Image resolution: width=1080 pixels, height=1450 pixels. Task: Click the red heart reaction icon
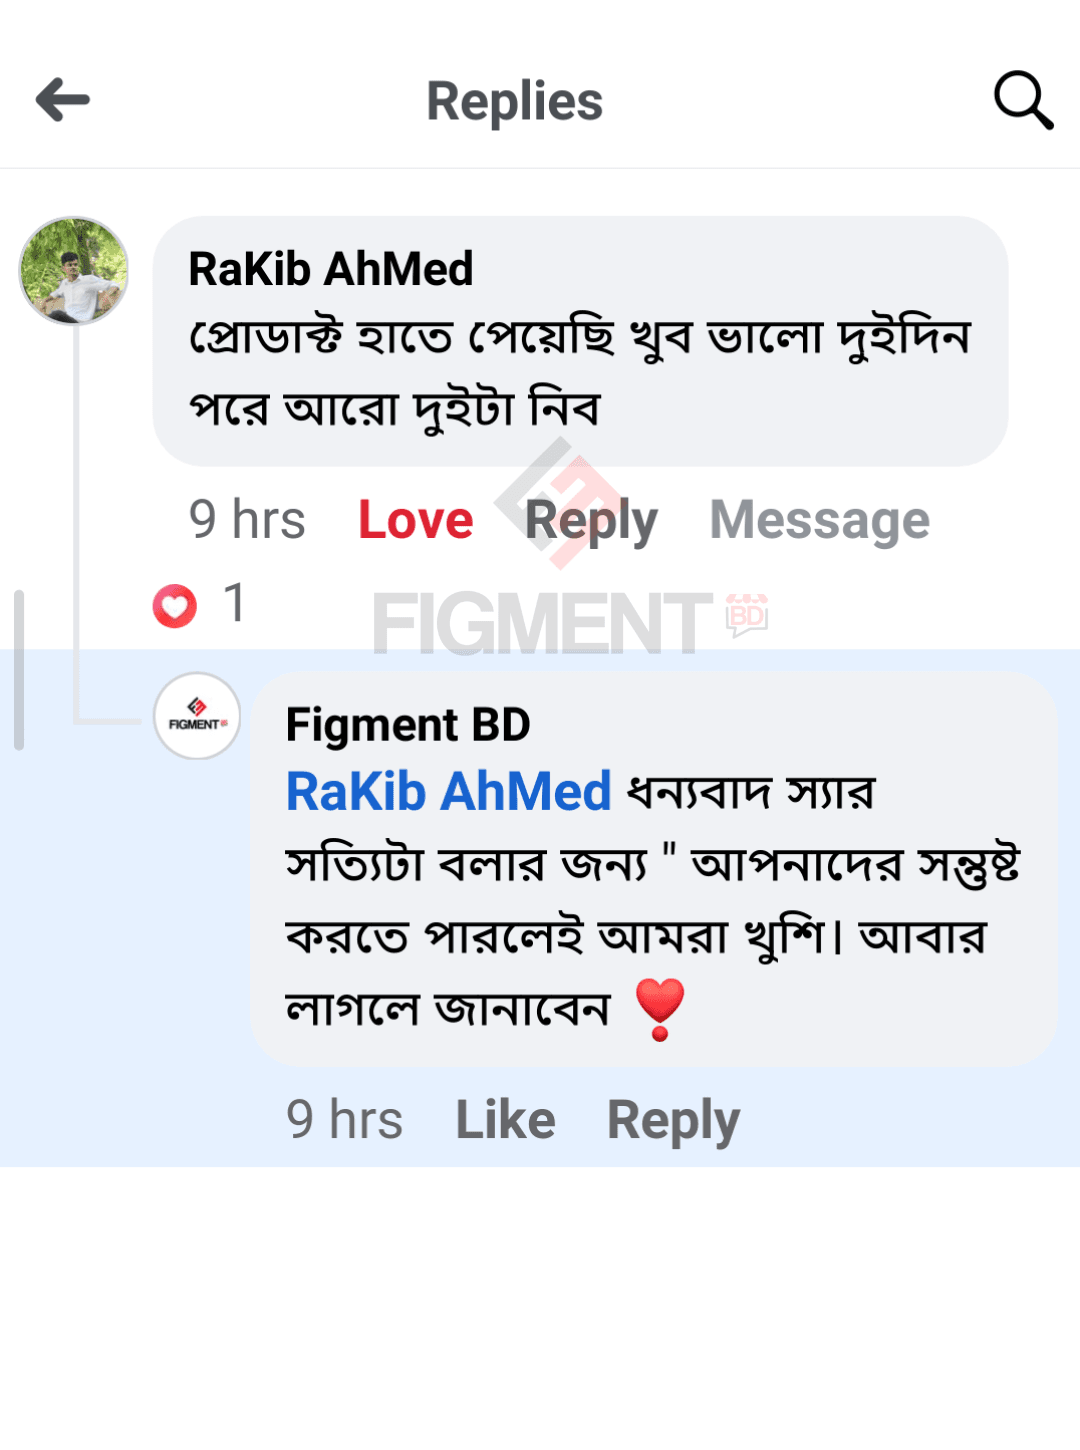coord(175,606)
